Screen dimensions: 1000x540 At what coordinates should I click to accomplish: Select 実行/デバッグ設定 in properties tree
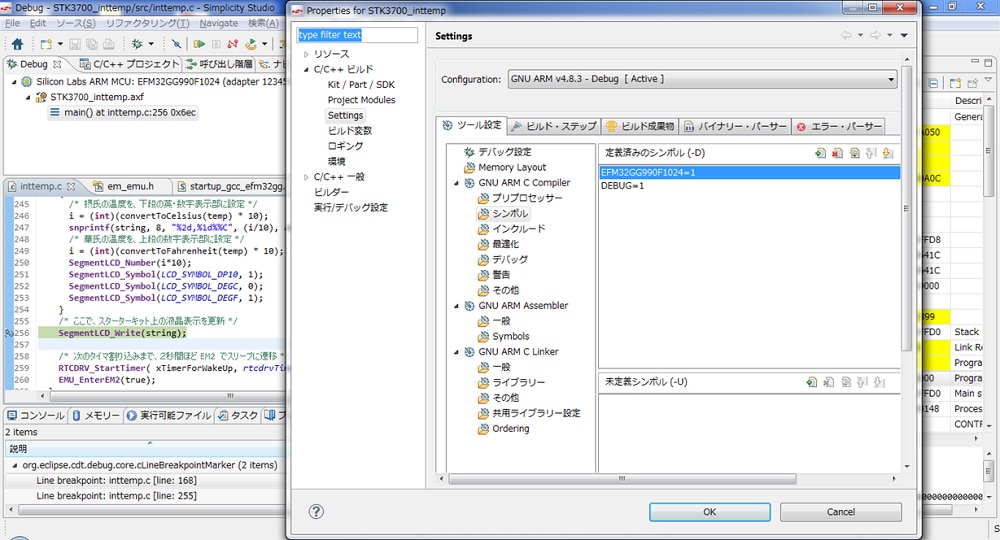coord(350,208)
